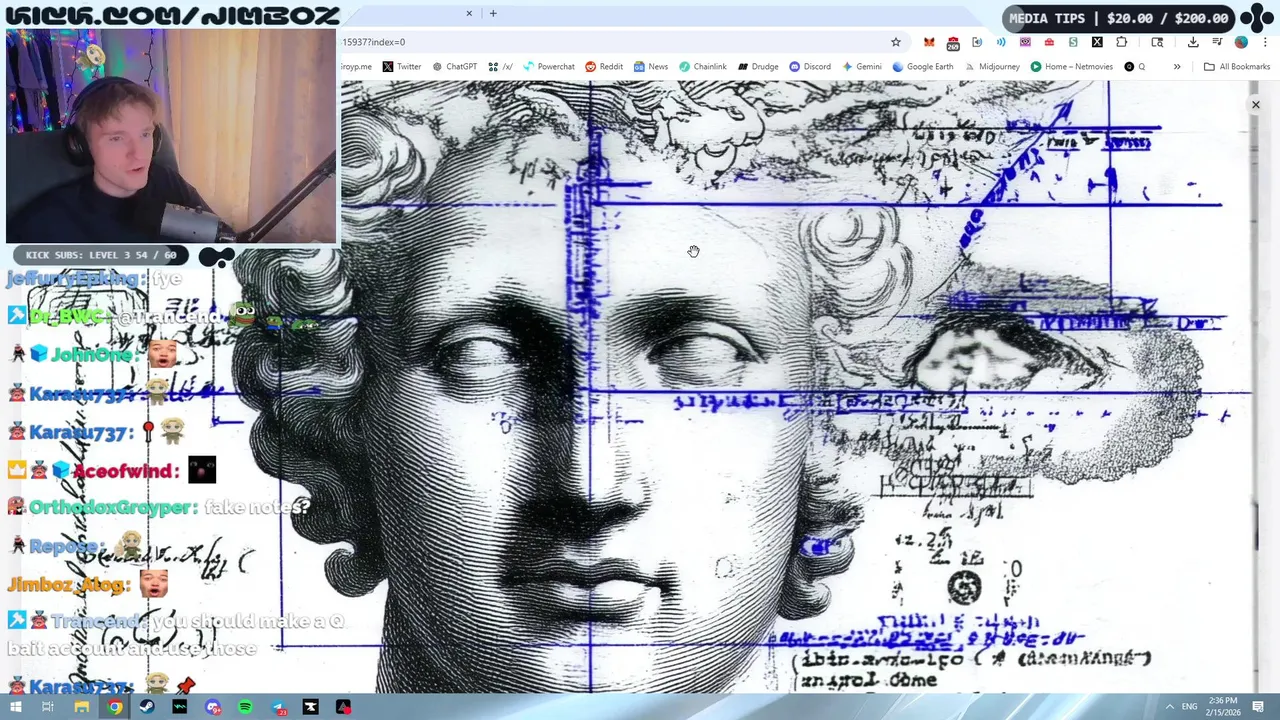1280x720 pixels.
Task: Expand the hidden bookmarks overflow chevron
Action: click(1177, 67)
